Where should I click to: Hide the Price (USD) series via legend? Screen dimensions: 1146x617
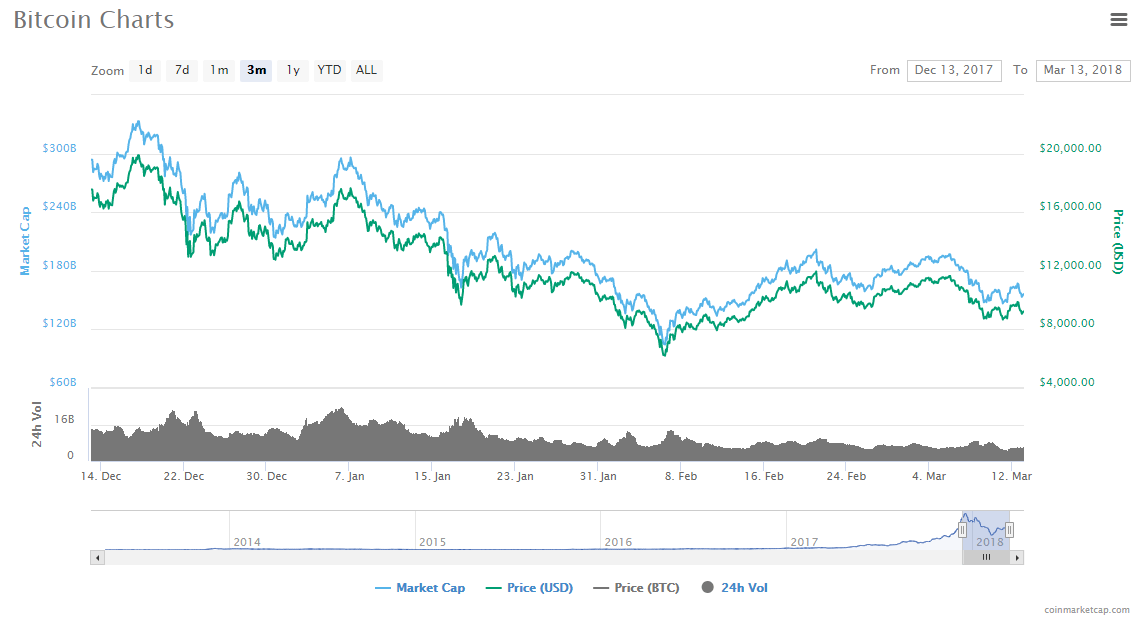(529, 588)
